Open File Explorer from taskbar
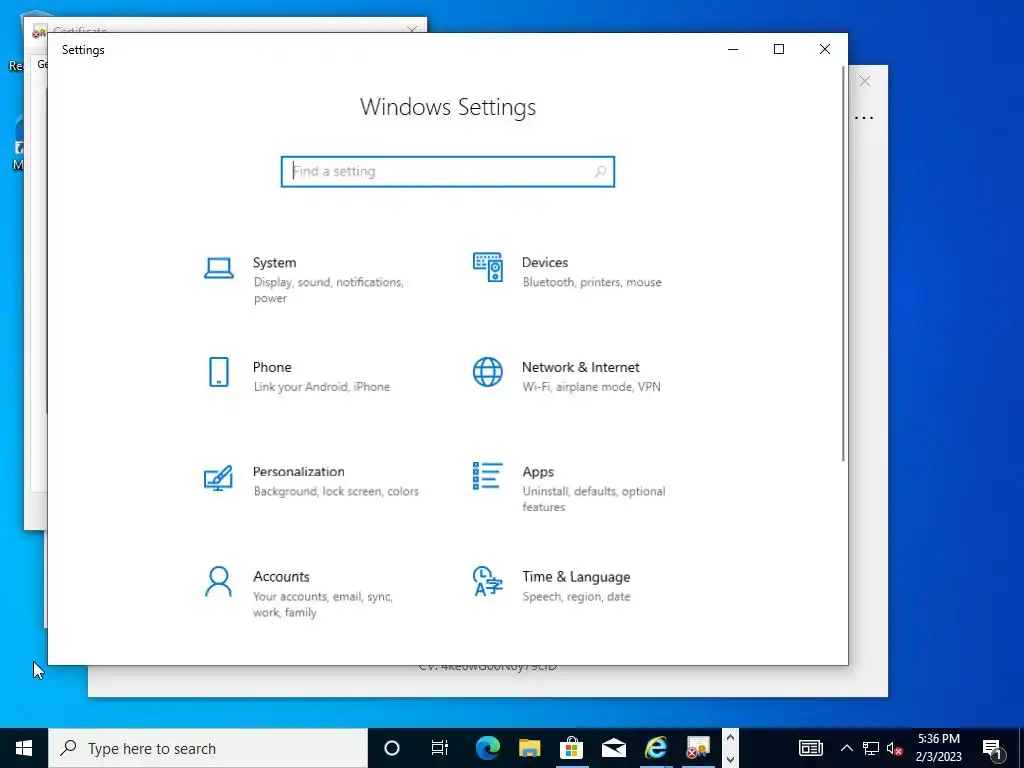 pyautogui.click(x=530, y=748)
